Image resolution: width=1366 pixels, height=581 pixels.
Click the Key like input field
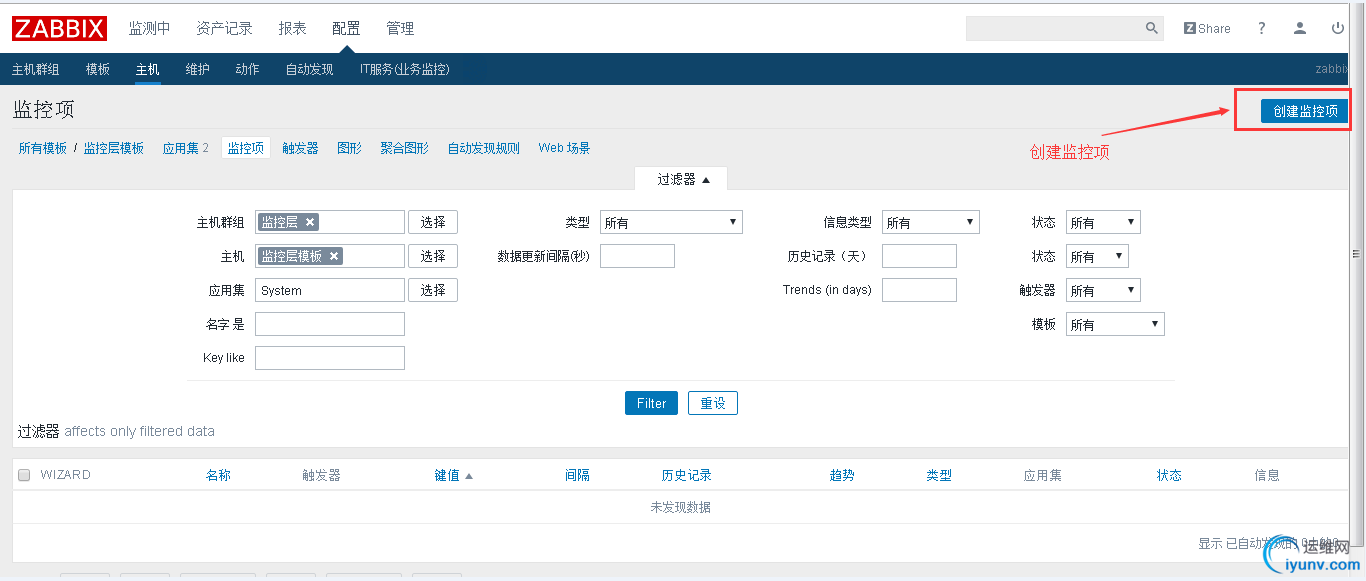coord(330,358)
